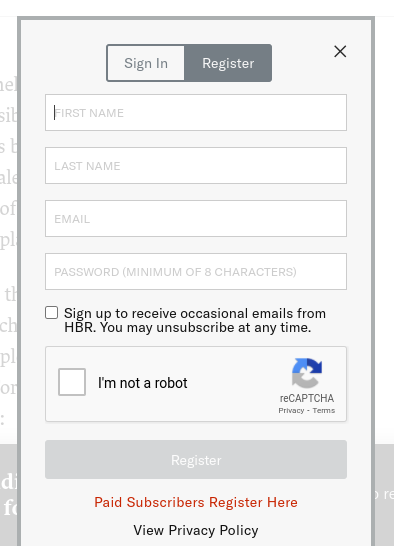Check the I'm not a robot box
The image size is (394, 546).
click(72, 382)
